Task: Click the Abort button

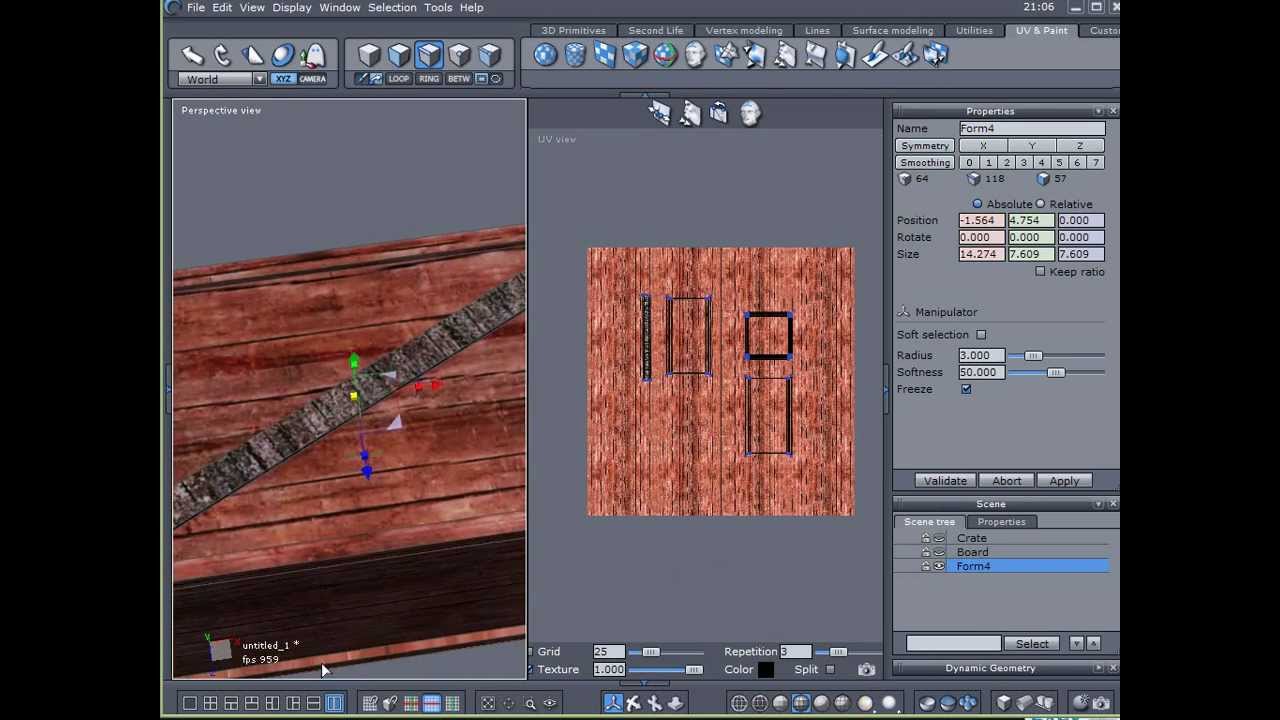Action: (x=1007, y=481)
